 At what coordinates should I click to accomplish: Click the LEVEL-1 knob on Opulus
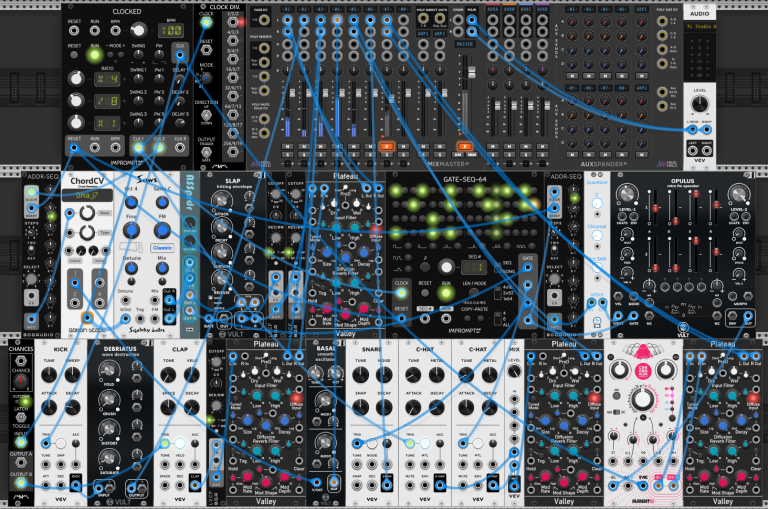[627, 195]
